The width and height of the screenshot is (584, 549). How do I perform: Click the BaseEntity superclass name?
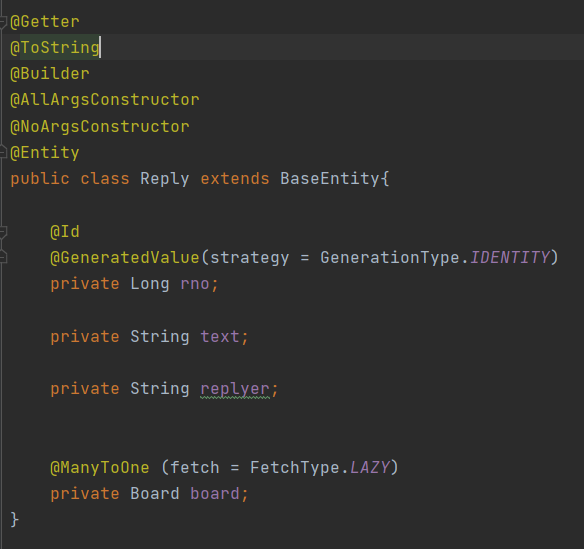330,178
